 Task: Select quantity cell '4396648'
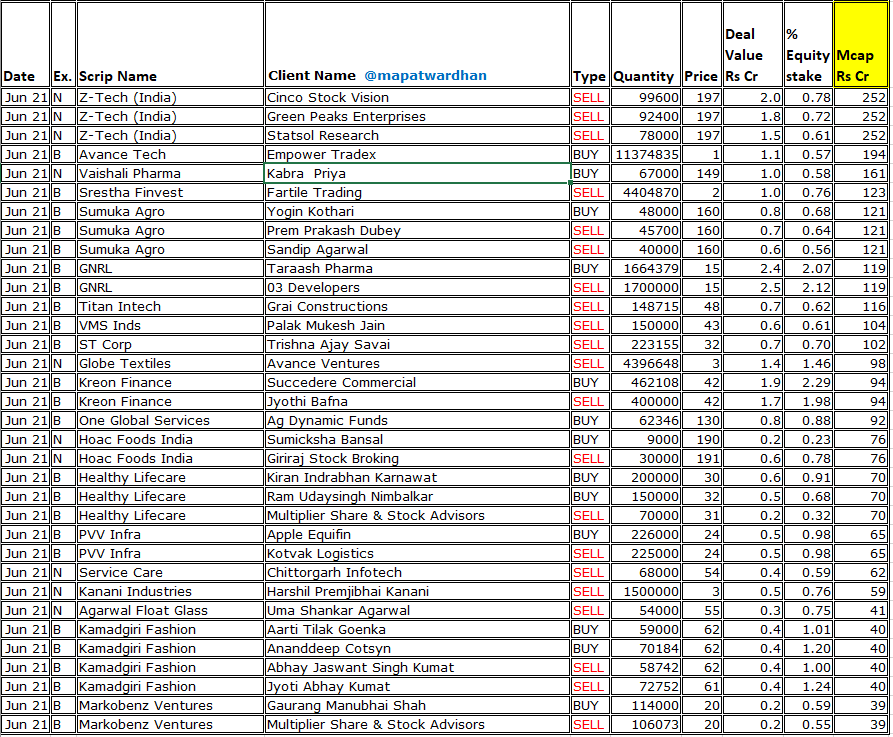[646, 363]
